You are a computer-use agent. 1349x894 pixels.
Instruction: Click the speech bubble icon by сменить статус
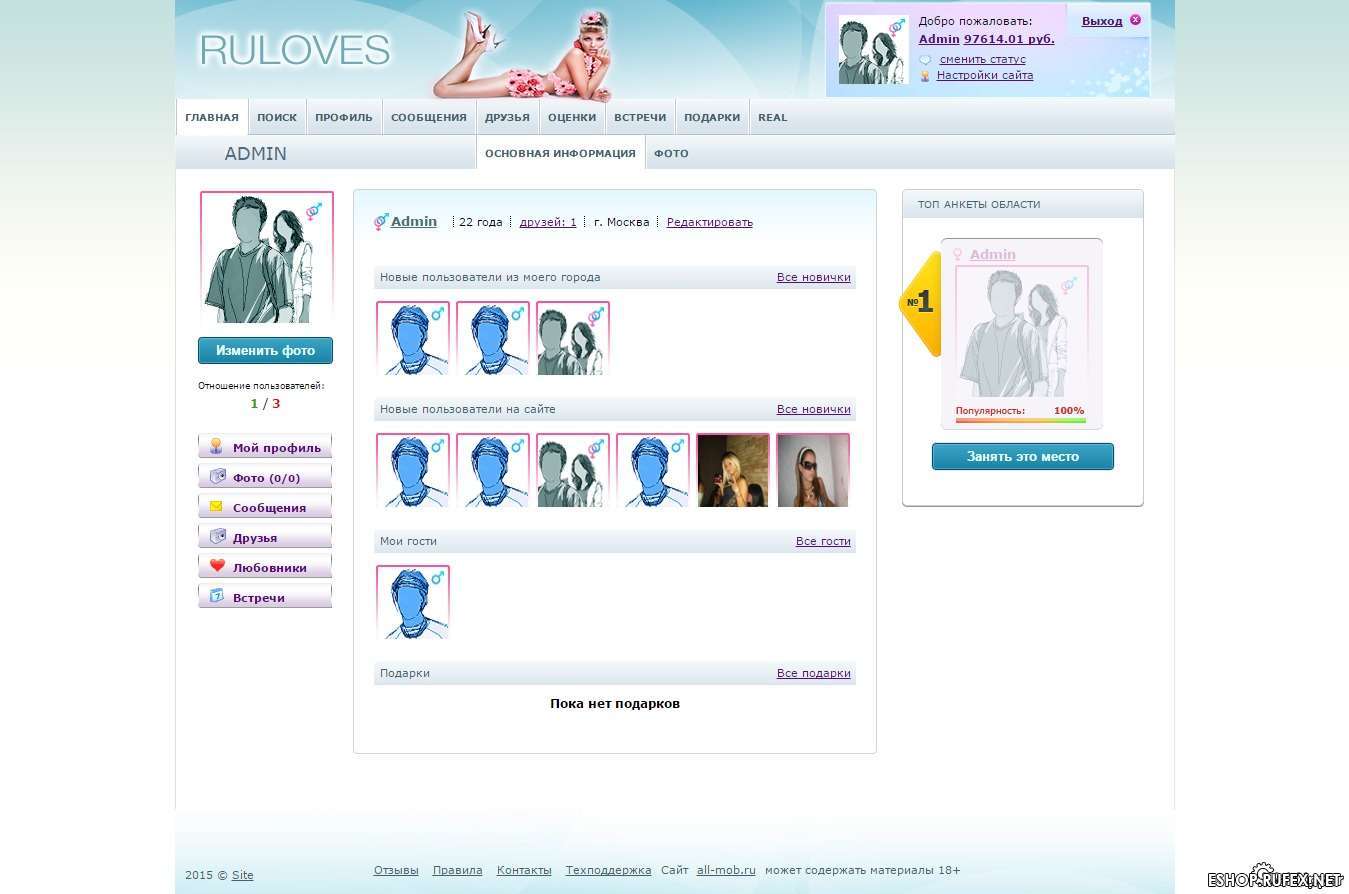[x=925, y=60]
